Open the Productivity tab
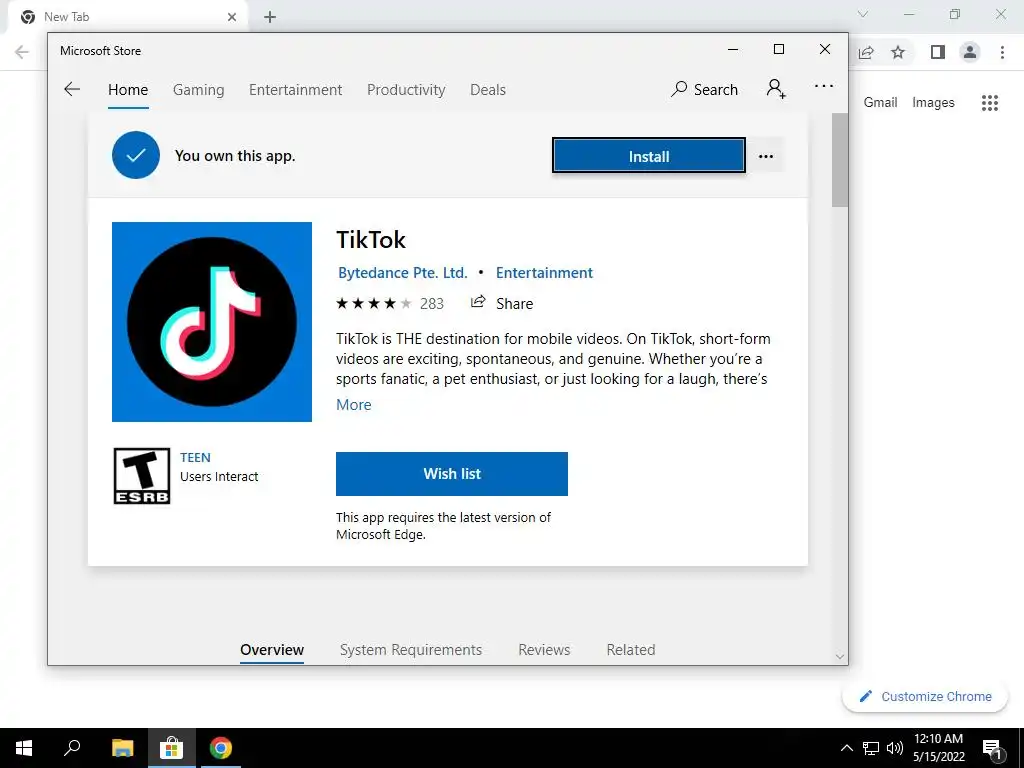 pos(406,90)
